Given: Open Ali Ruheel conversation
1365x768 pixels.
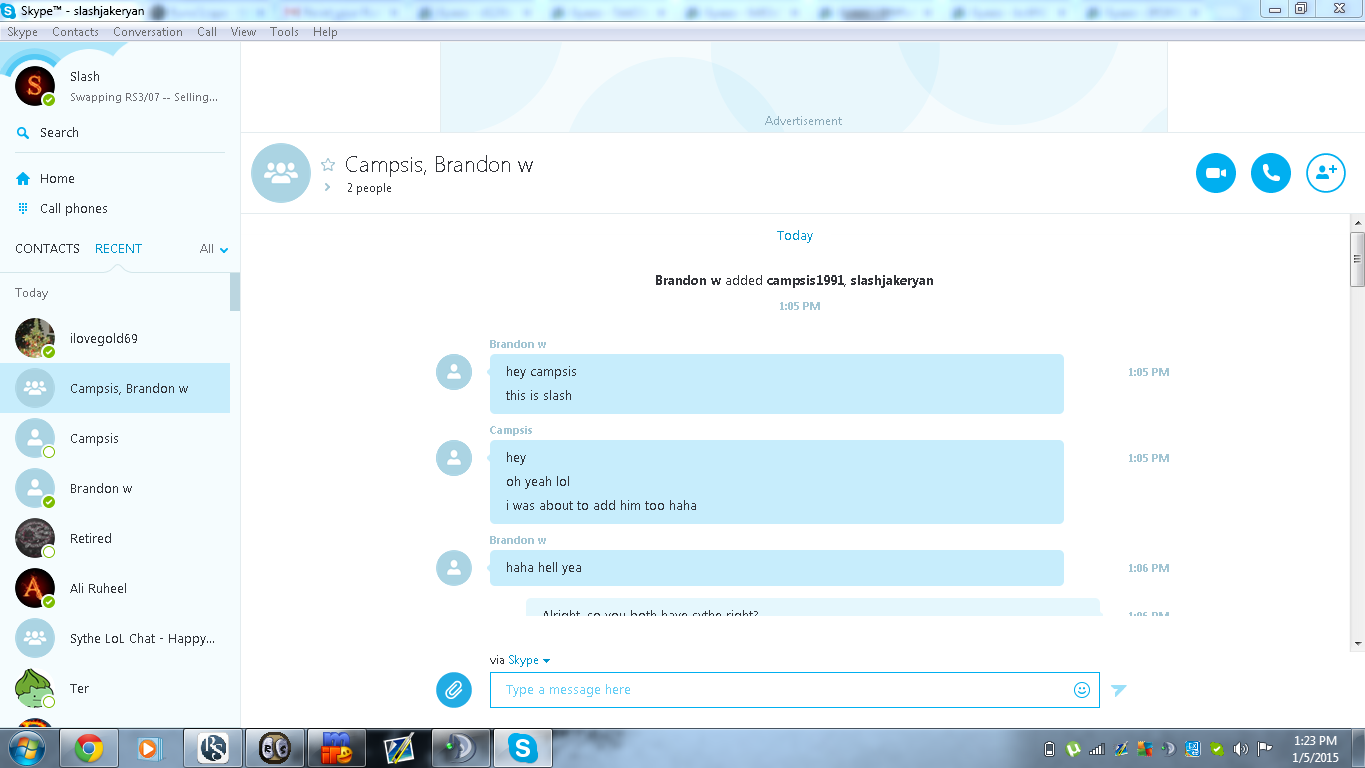Looking at the screenshot, I should pos(115,588).
